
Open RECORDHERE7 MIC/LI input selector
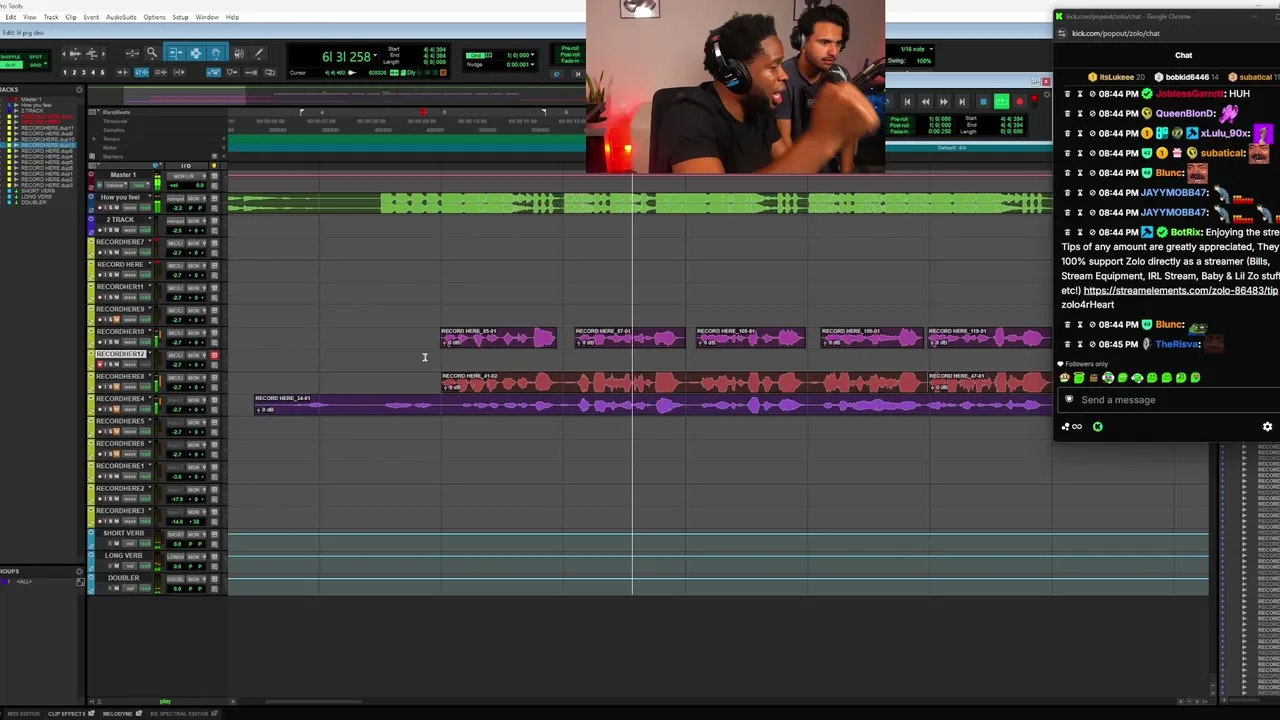pyautogui.click(x=175, y=243)
